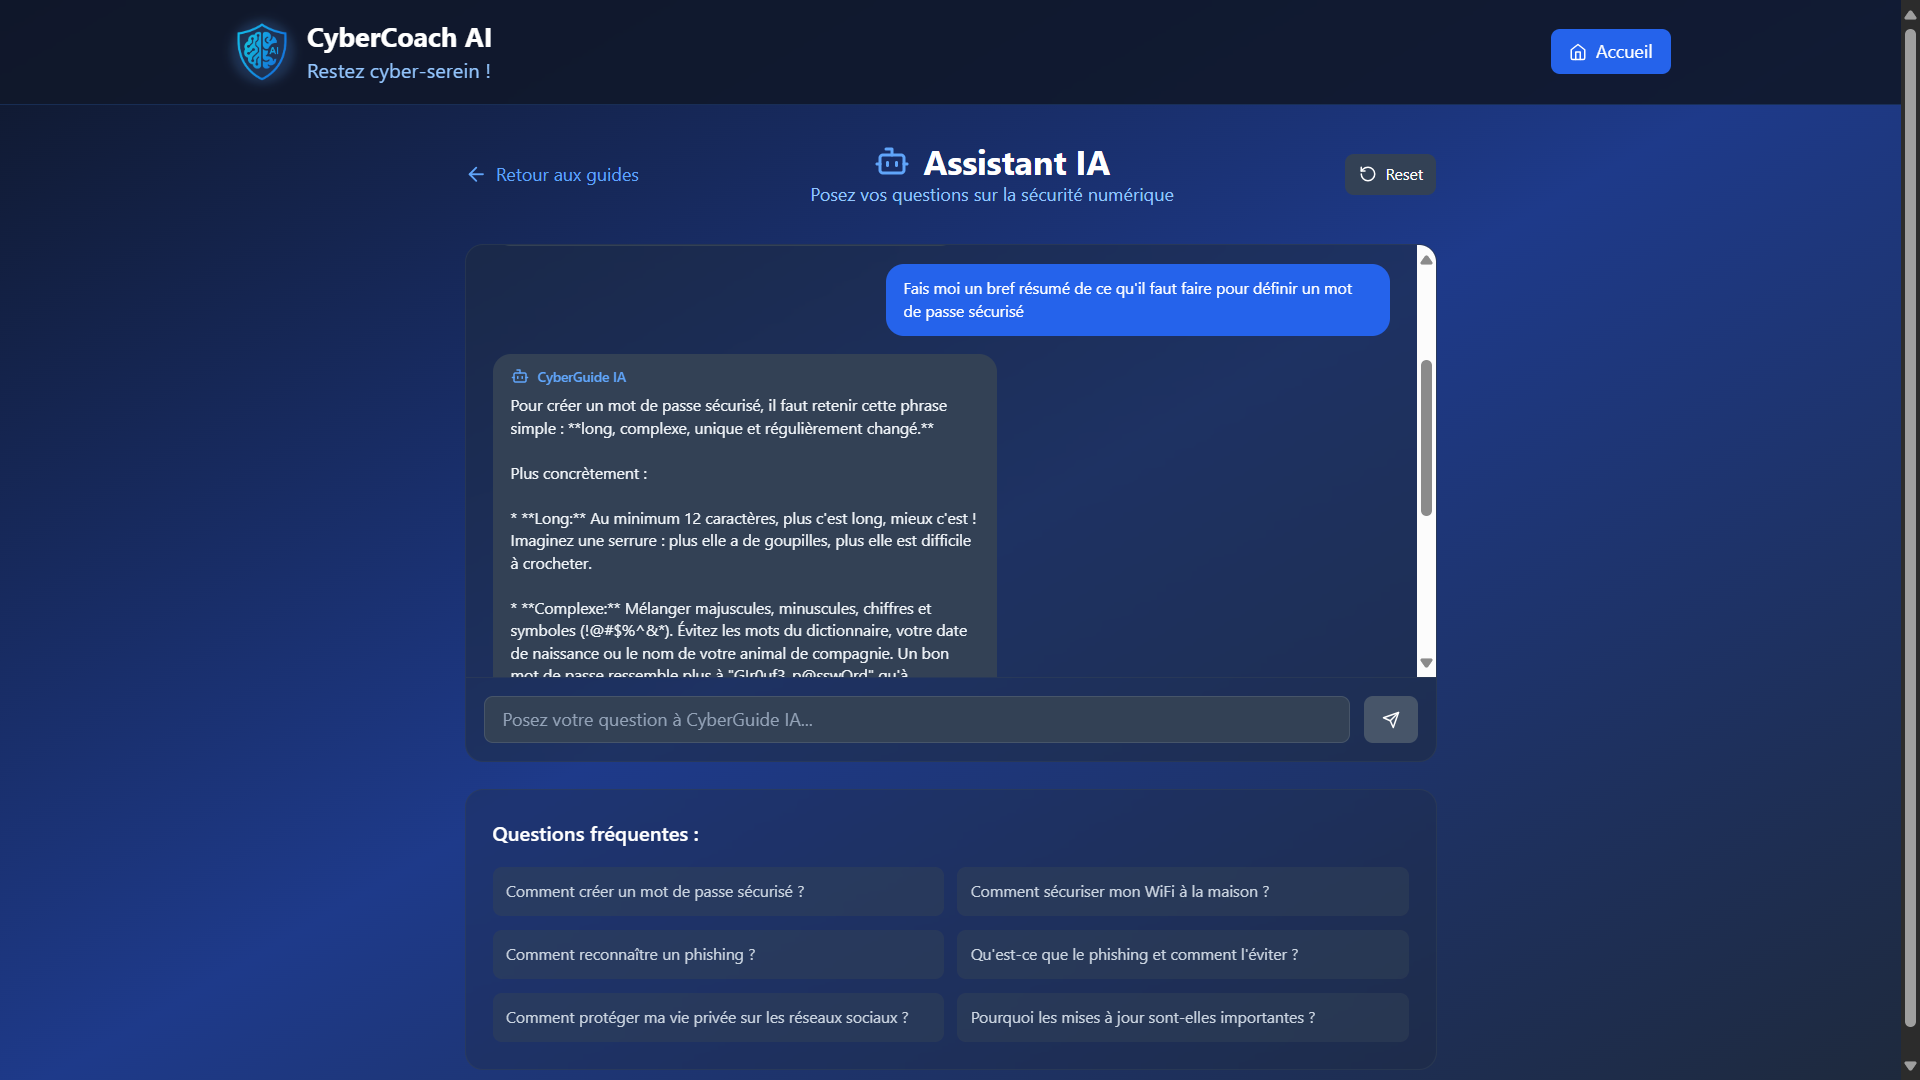Click the circular arrow Reset icon
1920x1080 pixels.
pos(1367,174)
